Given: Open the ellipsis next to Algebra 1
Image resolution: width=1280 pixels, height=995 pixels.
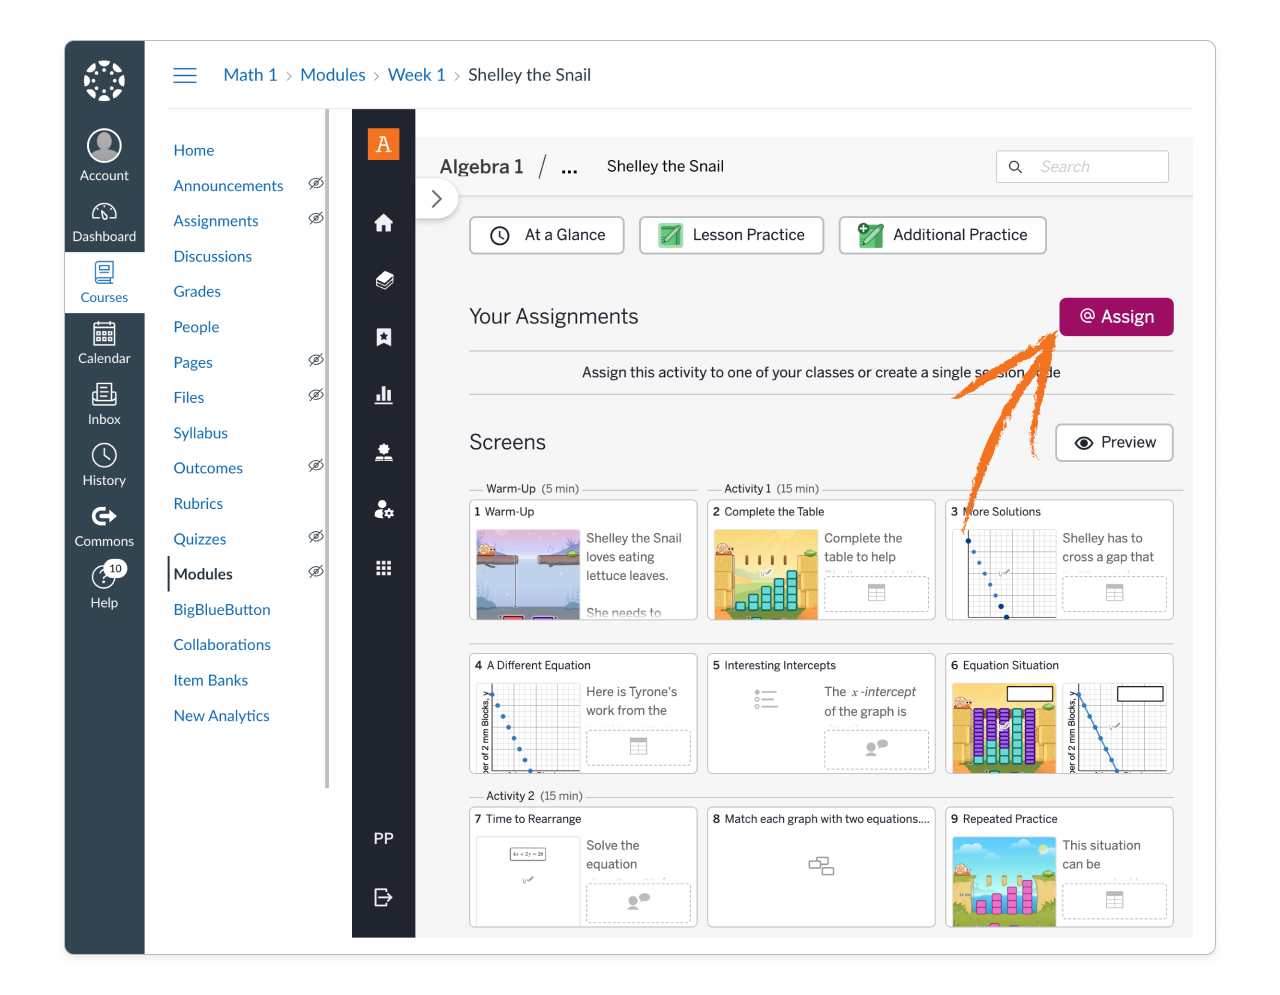Looking at the screenshot, I should tap(568, 168).
